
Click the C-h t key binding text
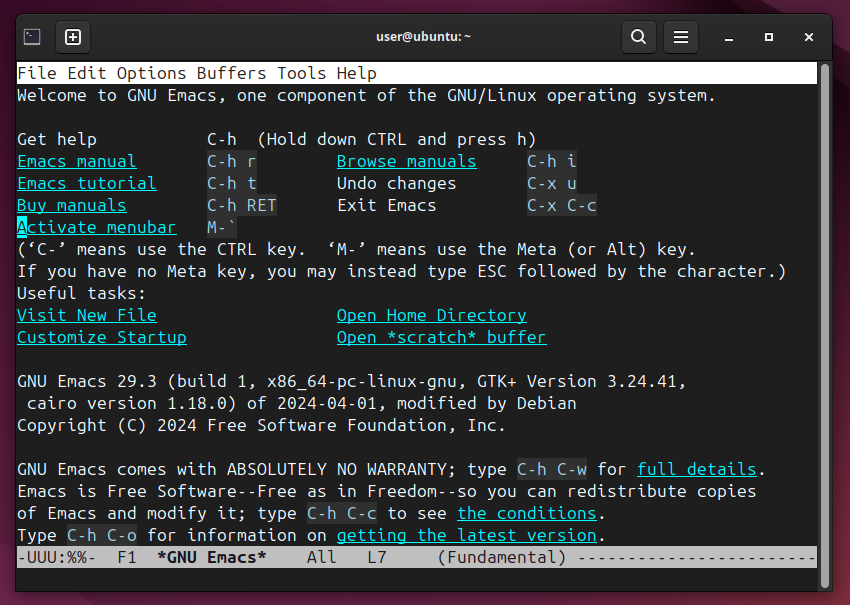pyautogui.click(x=231, y=183)
